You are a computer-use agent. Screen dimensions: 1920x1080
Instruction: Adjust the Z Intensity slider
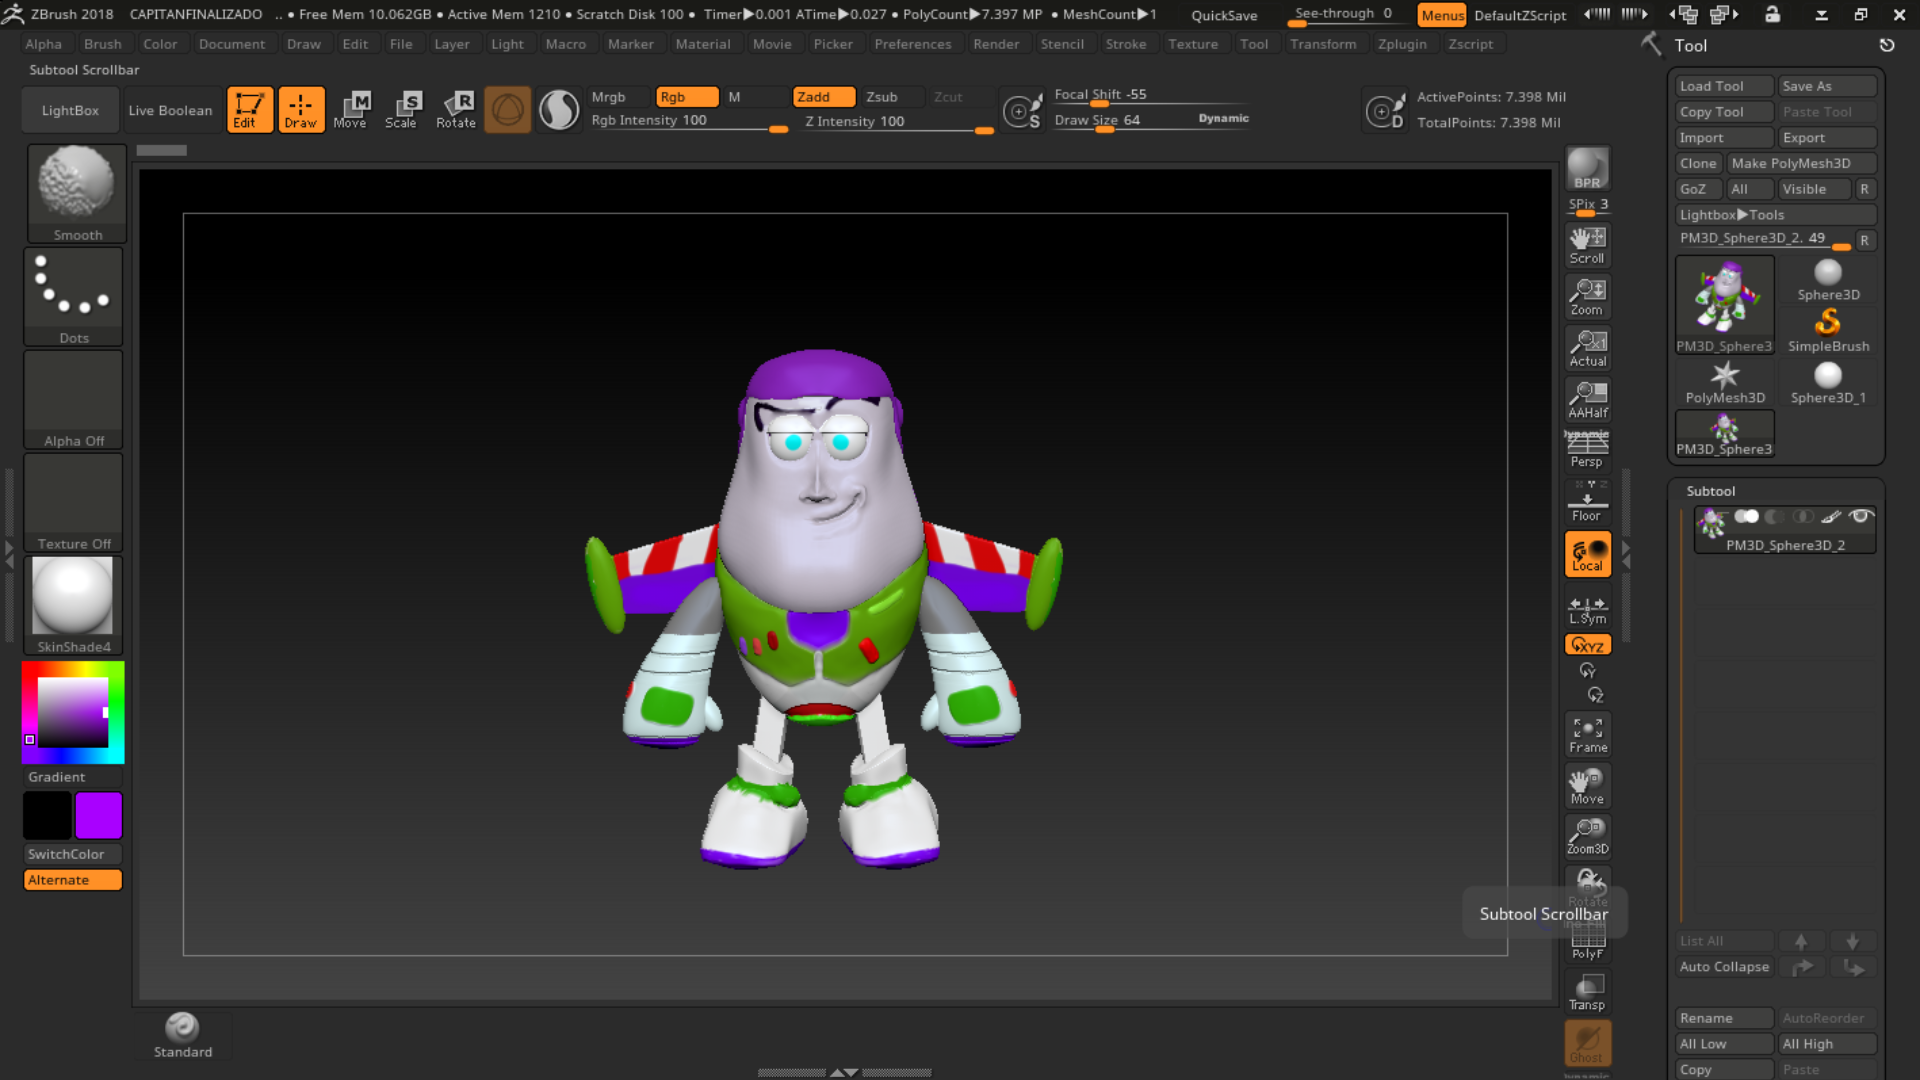(899, 121)
